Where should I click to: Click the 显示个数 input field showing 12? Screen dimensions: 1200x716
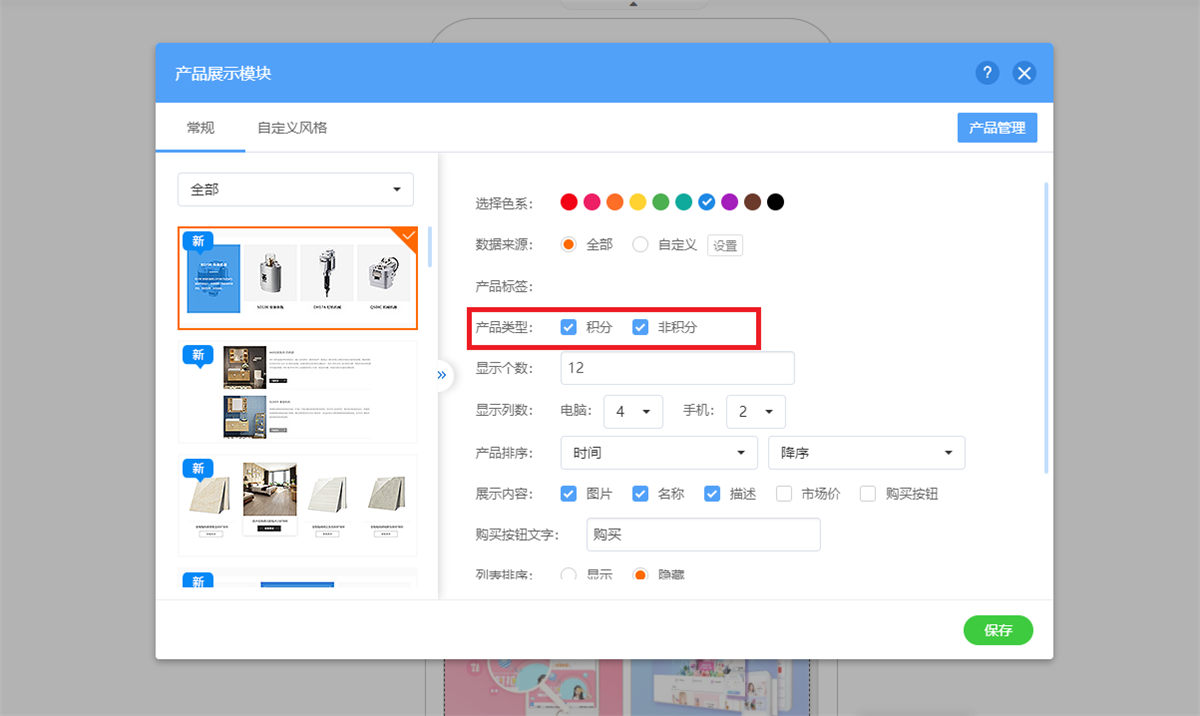tap(678, 368)
